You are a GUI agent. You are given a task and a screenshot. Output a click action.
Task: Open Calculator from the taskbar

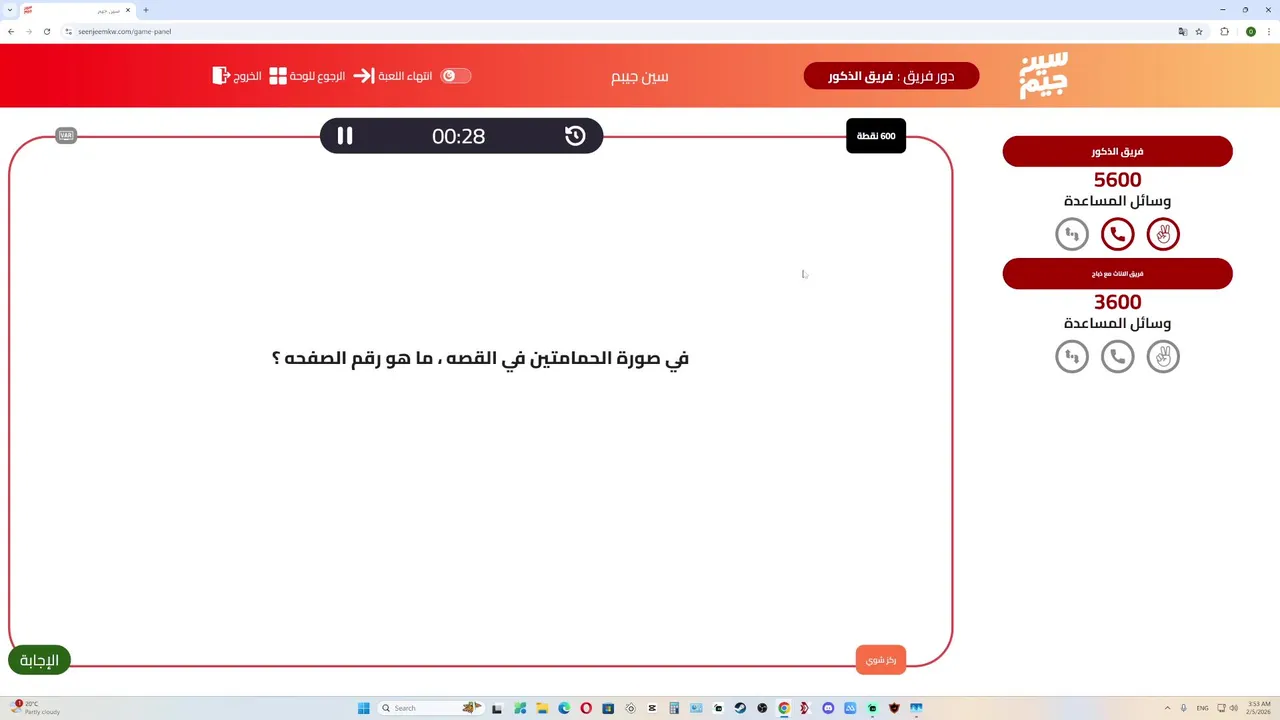(x=674, y=708)
